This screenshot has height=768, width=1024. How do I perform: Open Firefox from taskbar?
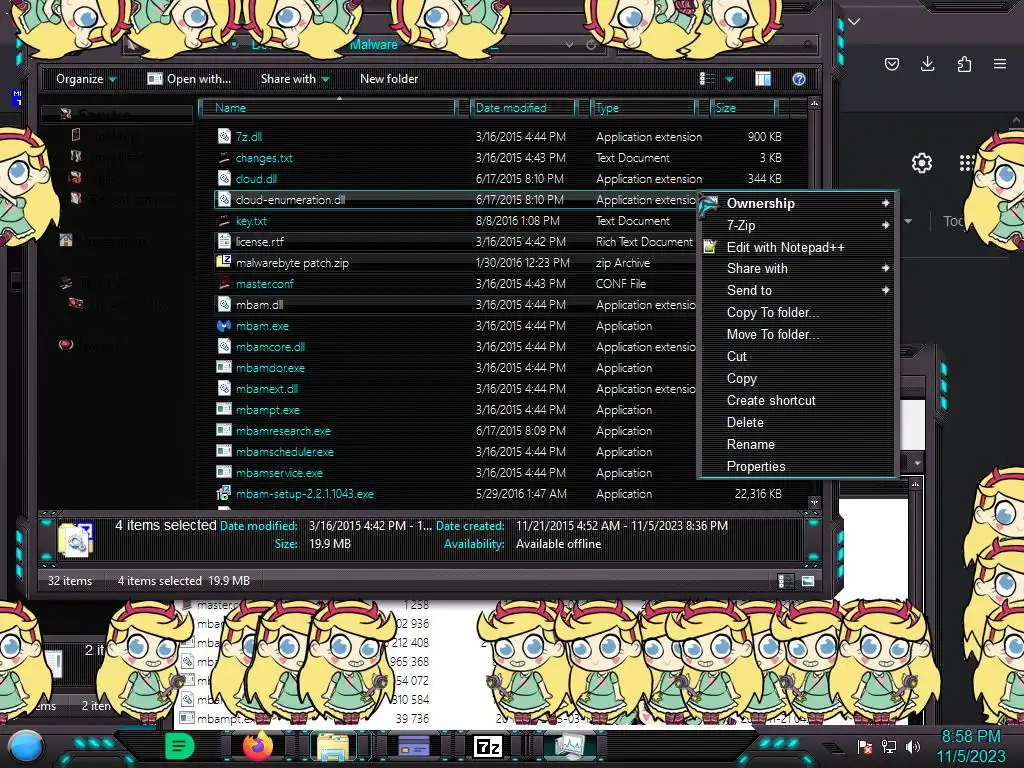pos(257,746)
